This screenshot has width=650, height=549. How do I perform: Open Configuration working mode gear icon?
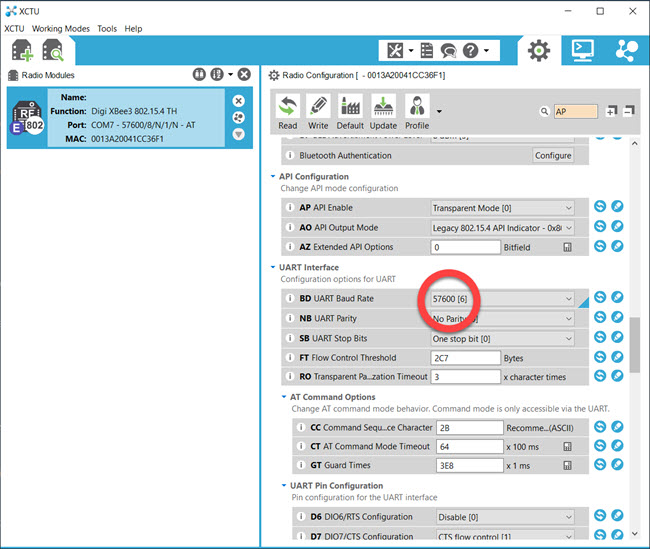(539, 49)
